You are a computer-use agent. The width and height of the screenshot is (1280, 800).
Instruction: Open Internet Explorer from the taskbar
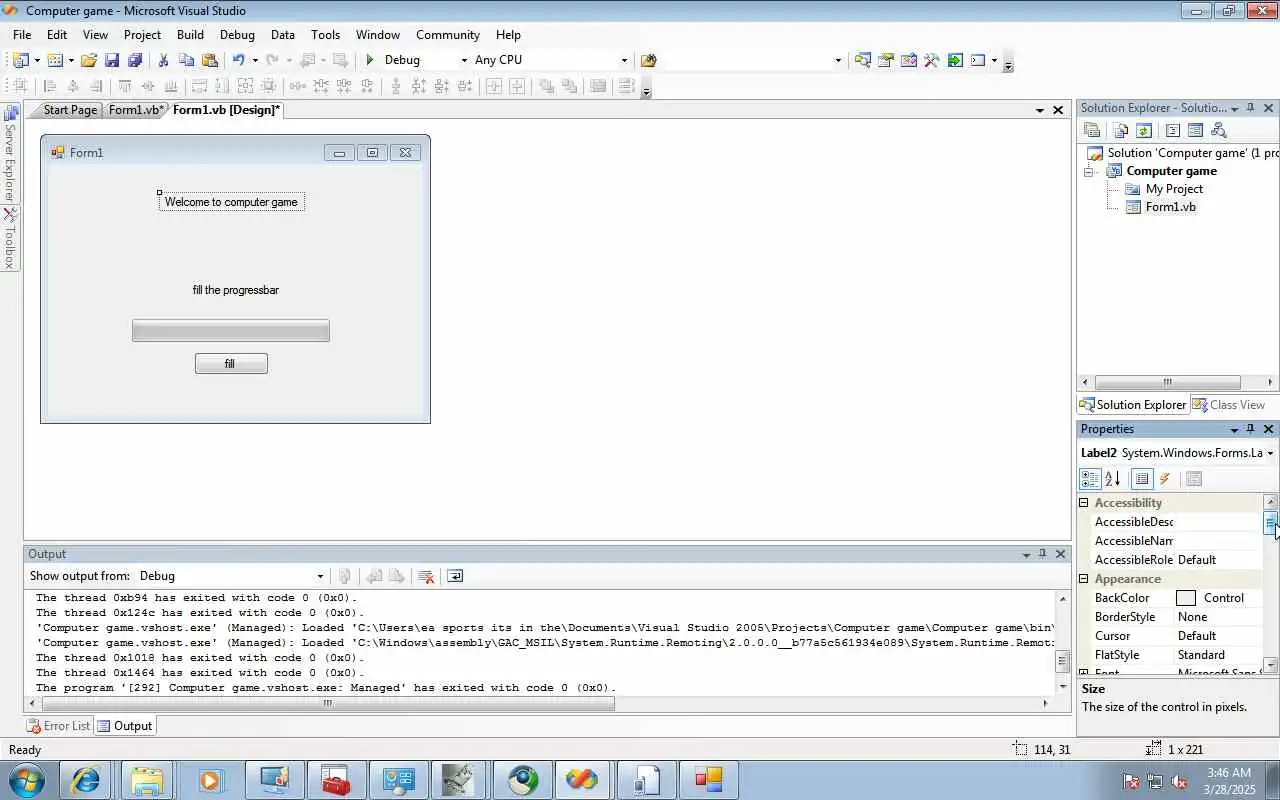click(x=86, y=780)
